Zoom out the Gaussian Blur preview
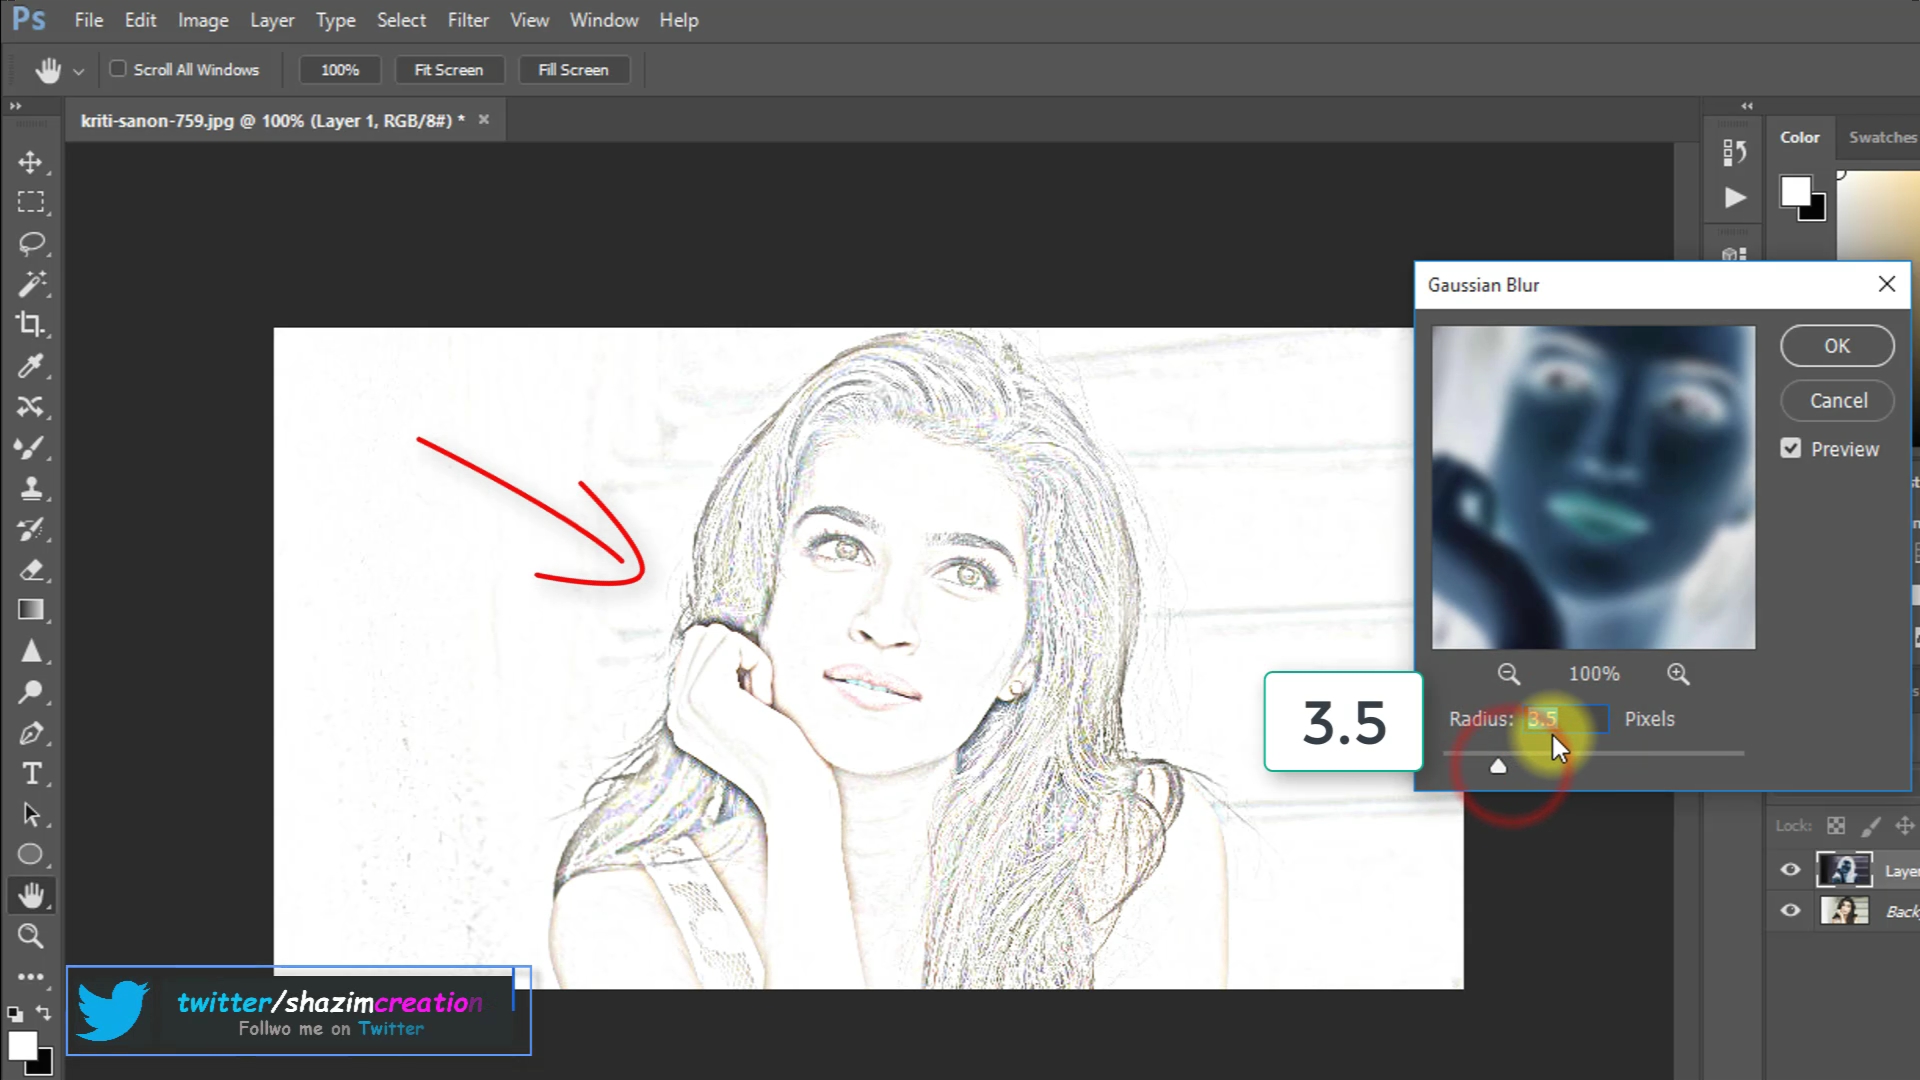This screenshot has width=1920, height=1080. (x=1508, y=674)
